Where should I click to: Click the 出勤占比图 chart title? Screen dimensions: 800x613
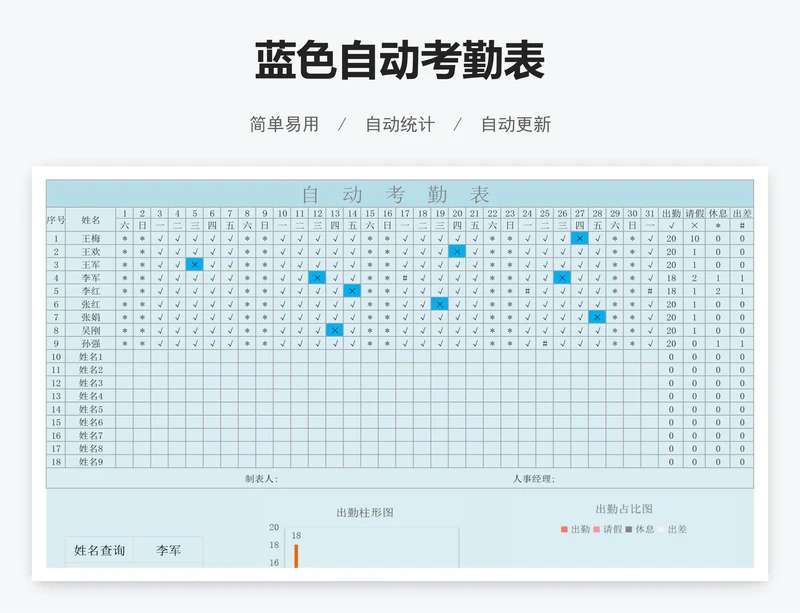(x=624, y=509)
